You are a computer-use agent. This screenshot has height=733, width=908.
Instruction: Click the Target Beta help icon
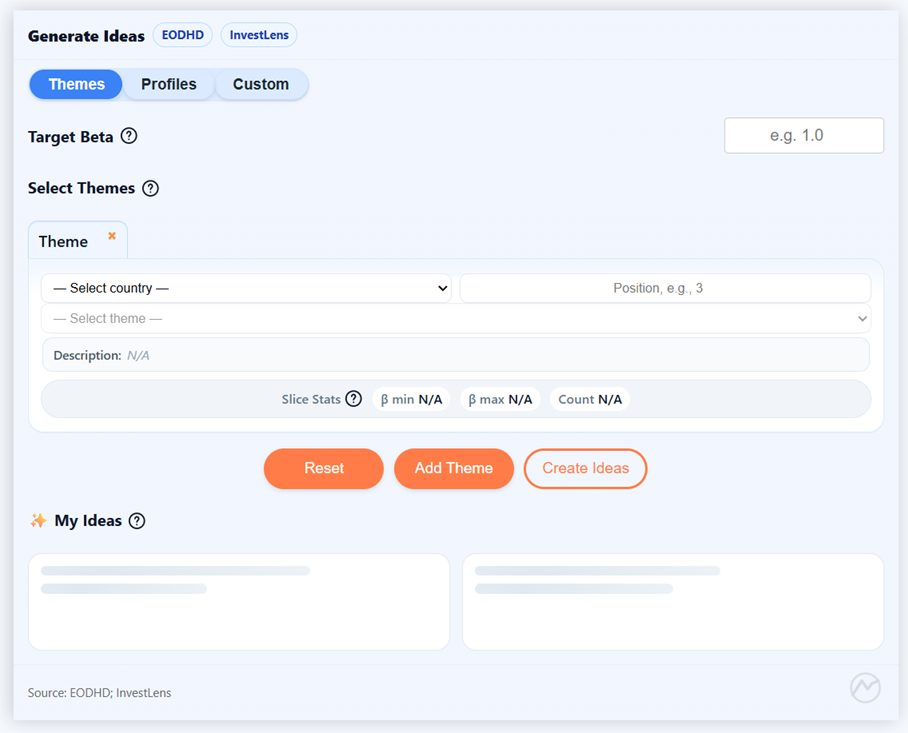pyautogui.click(x=129, y=136)
